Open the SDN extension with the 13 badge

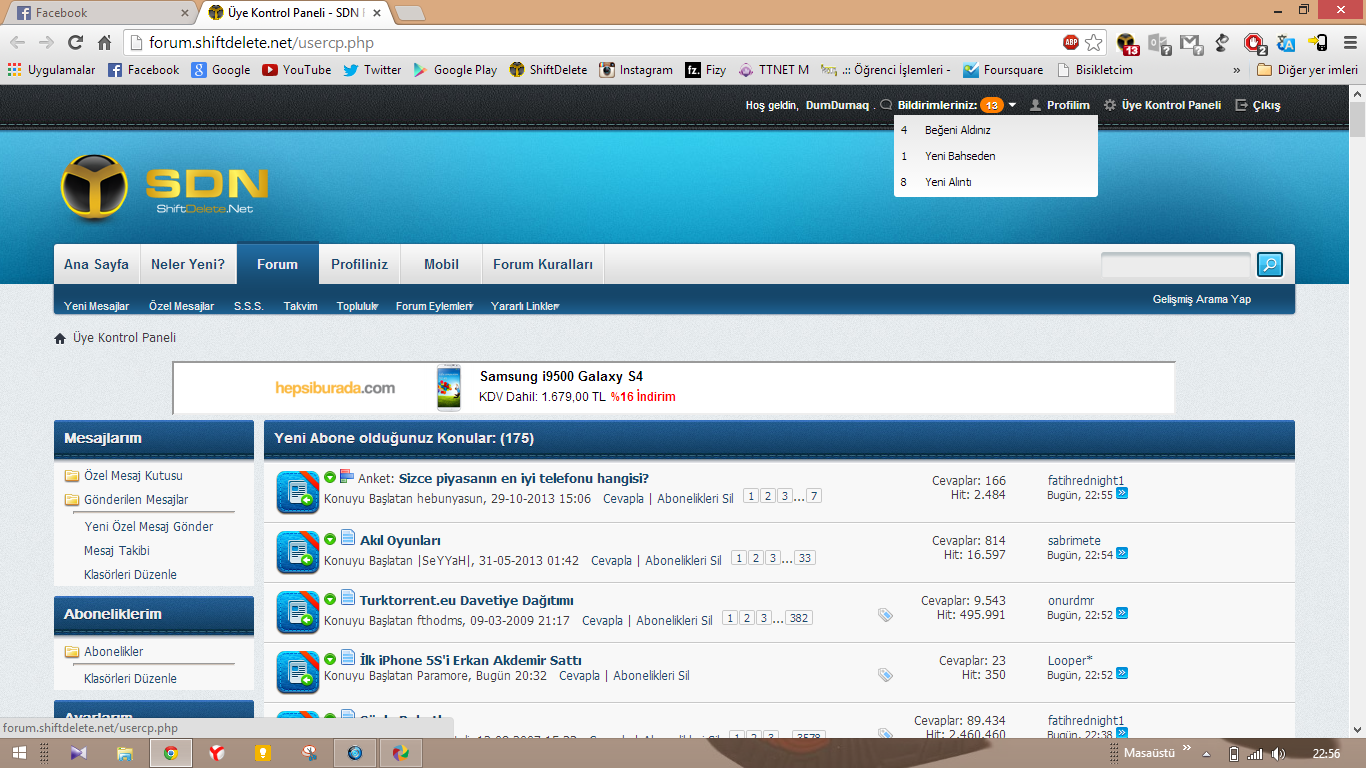[1127, 43]
